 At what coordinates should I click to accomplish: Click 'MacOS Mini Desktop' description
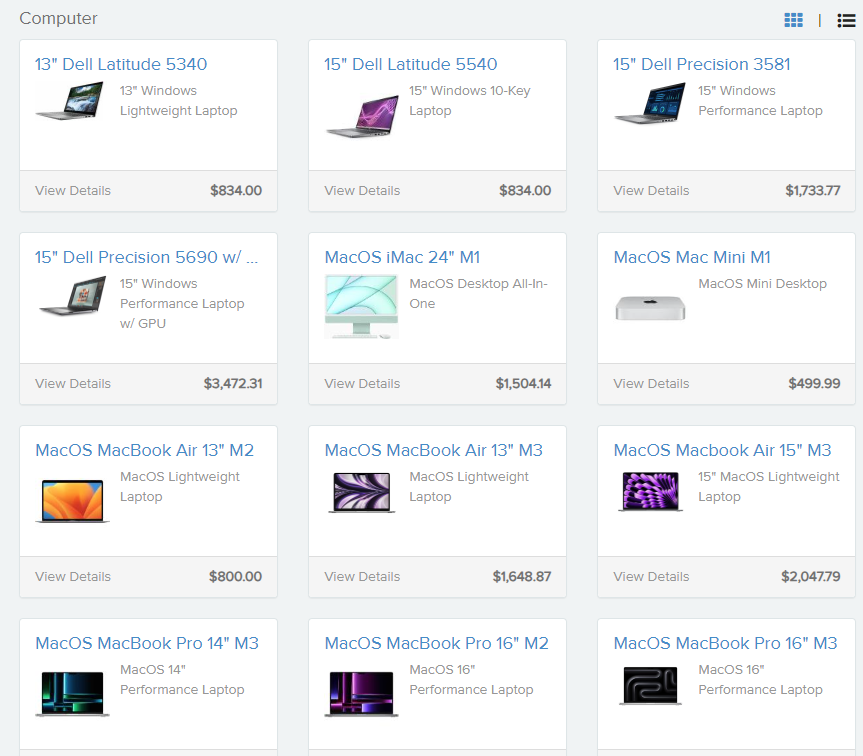click(x=762, y=284)
